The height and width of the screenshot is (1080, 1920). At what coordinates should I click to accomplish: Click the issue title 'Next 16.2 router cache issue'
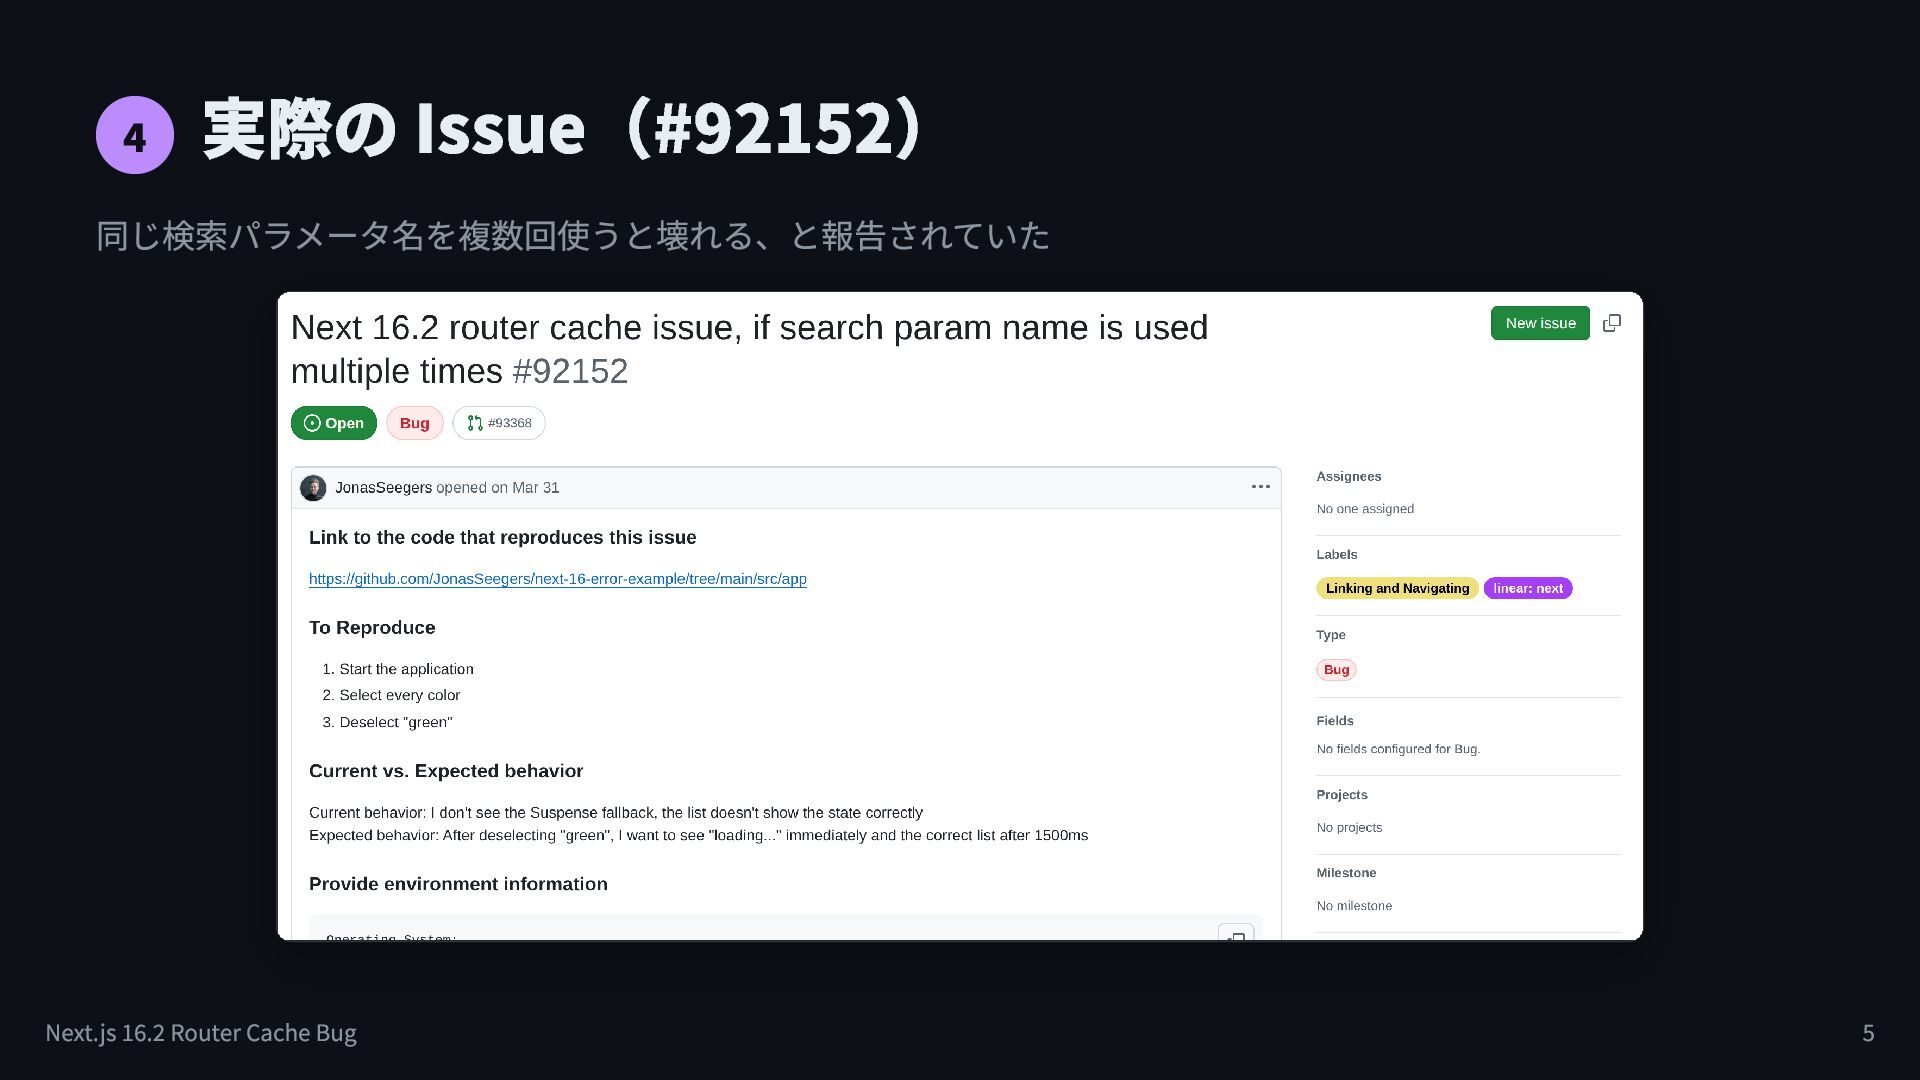(749, 349)
